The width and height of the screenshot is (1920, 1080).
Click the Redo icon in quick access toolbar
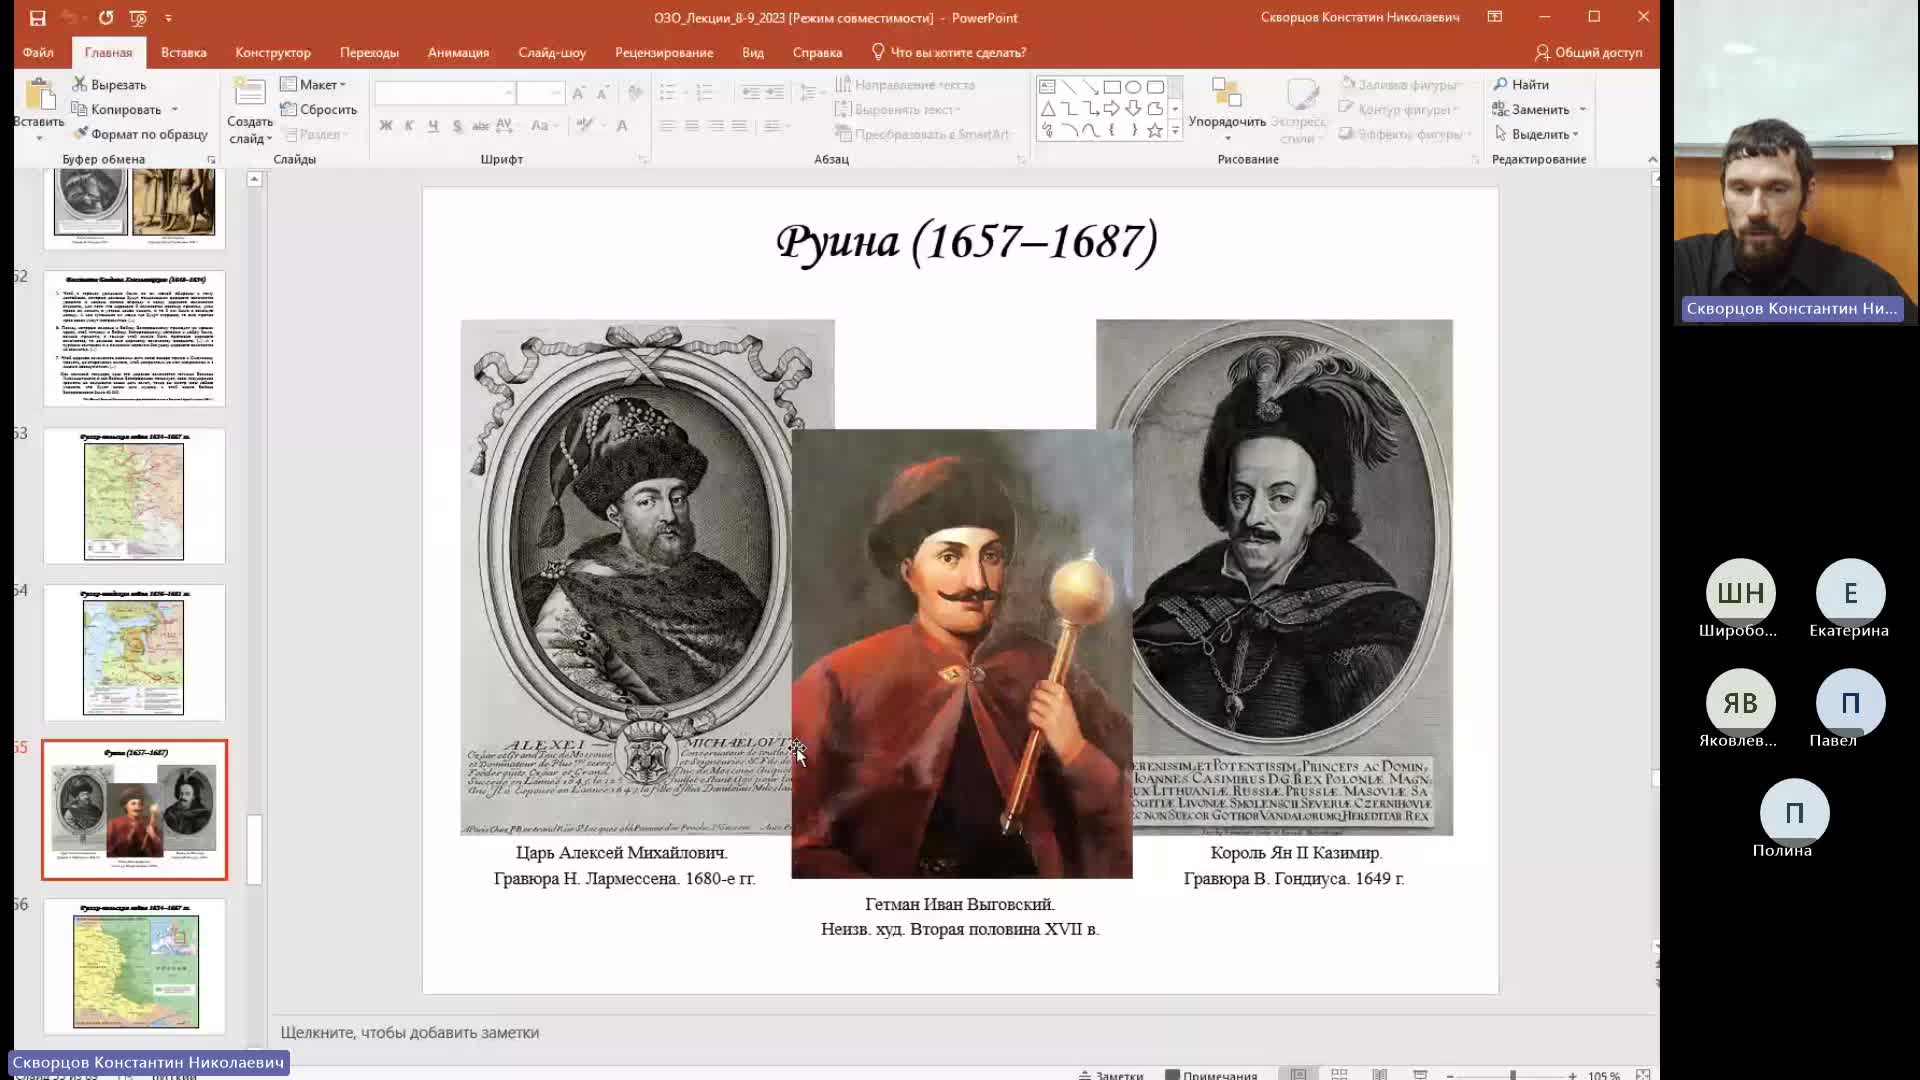pos(106,18)
